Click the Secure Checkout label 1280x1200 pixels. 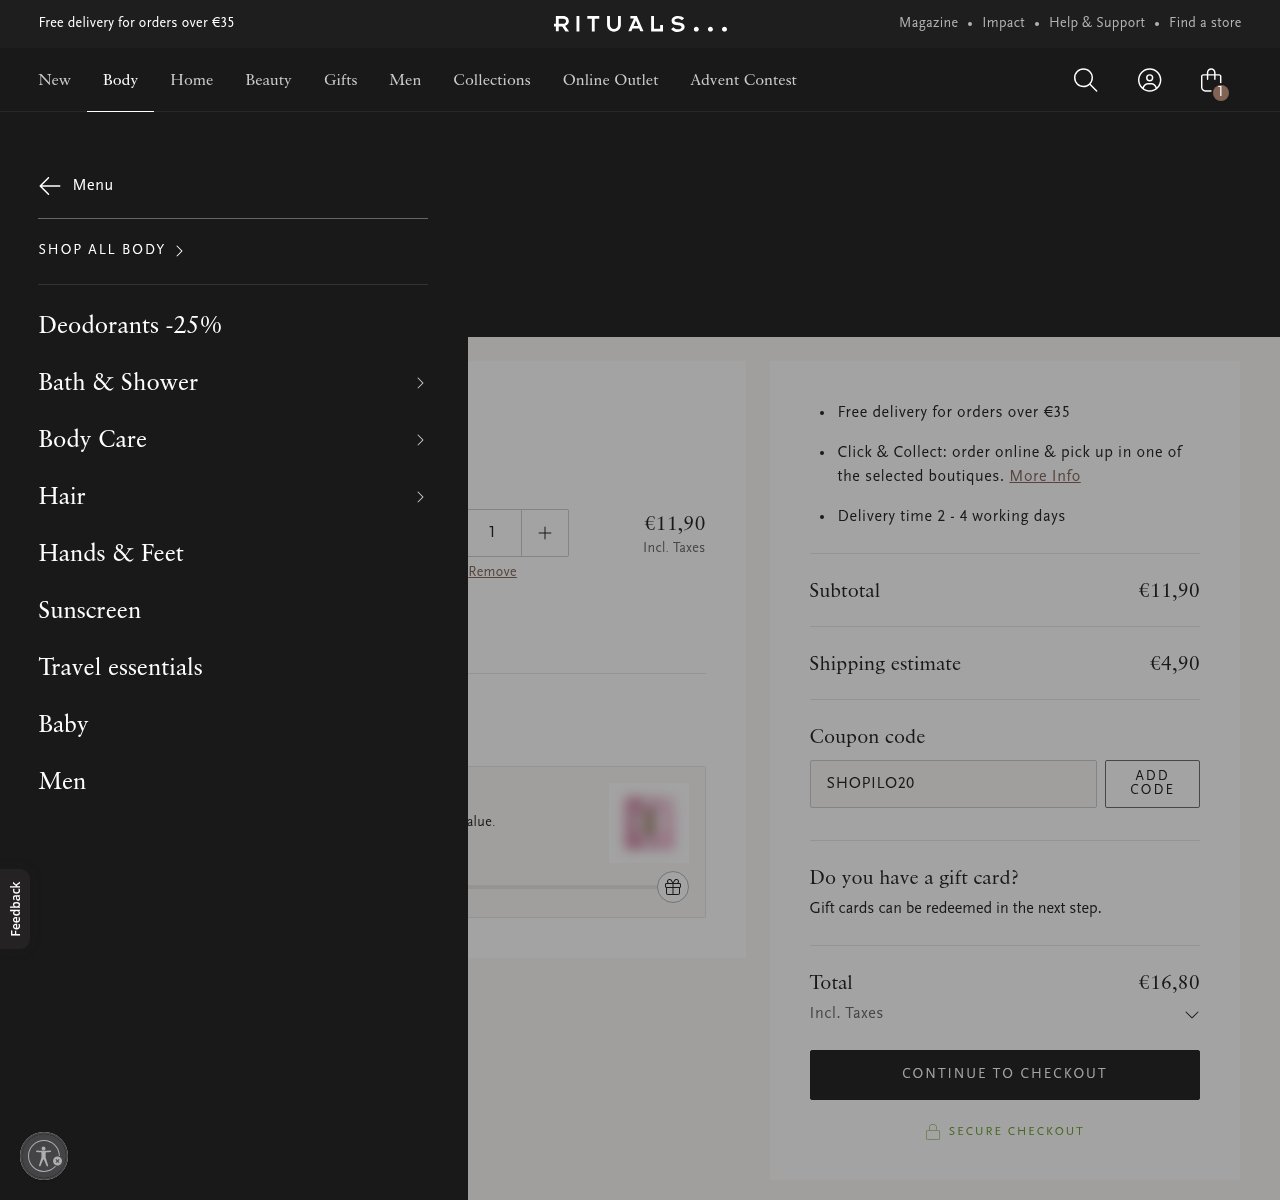click(1005, 1132)
